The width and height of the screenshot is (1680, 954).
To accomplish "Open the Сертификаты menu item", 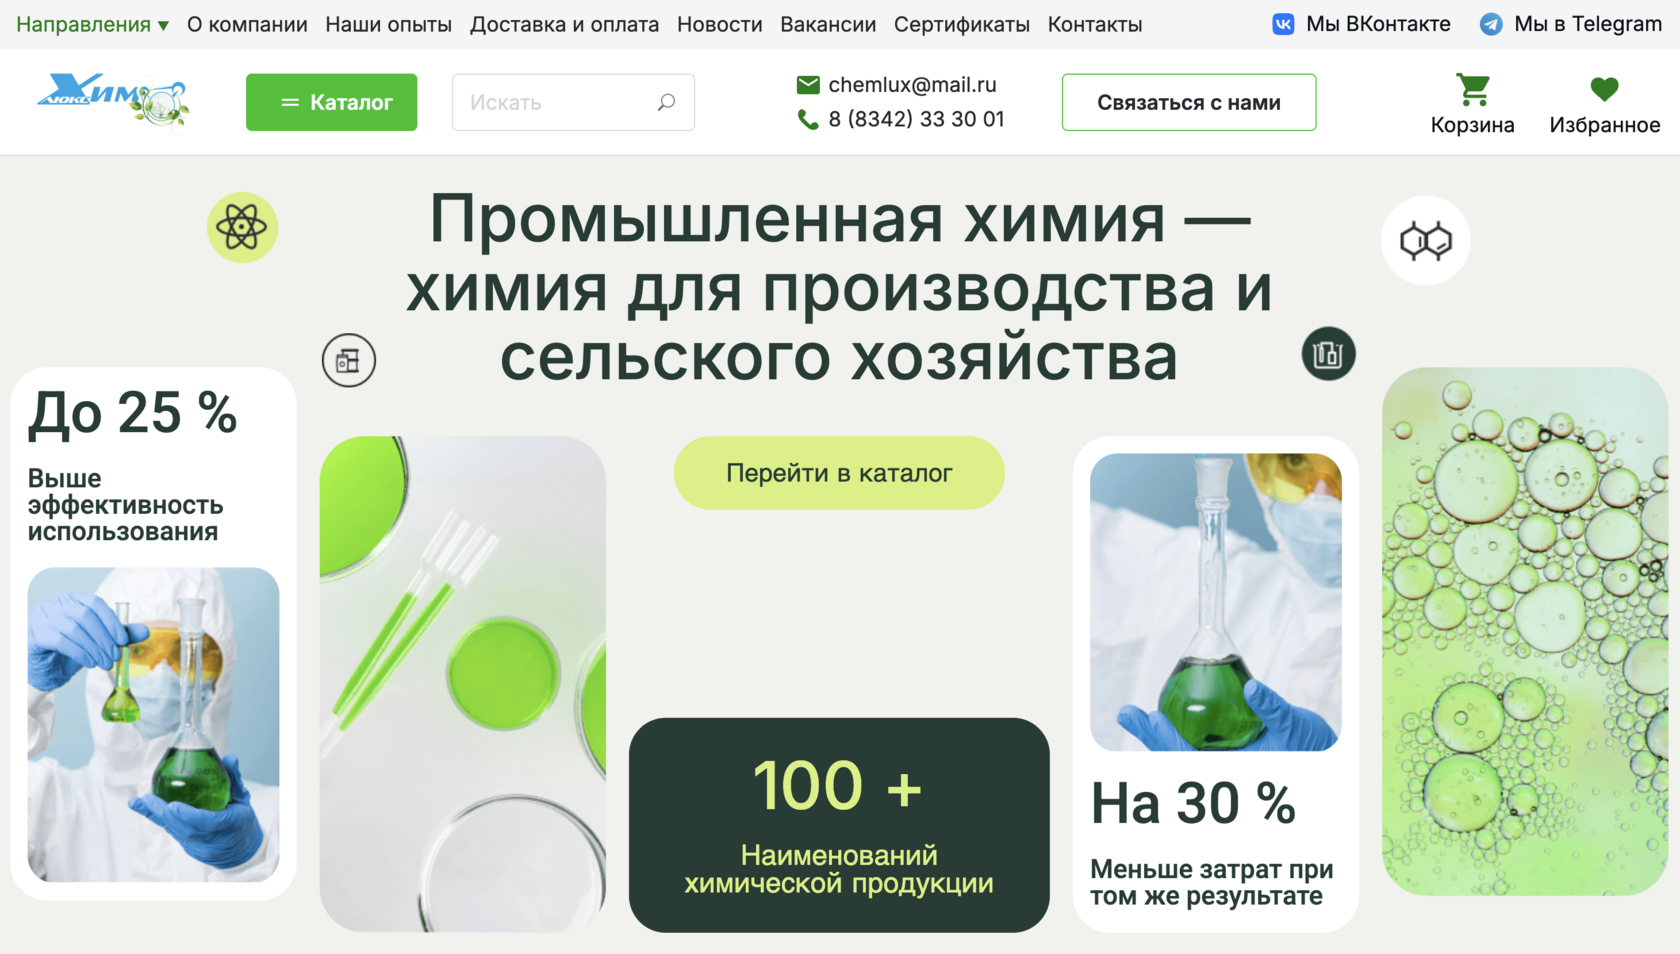I will point(961,24).
